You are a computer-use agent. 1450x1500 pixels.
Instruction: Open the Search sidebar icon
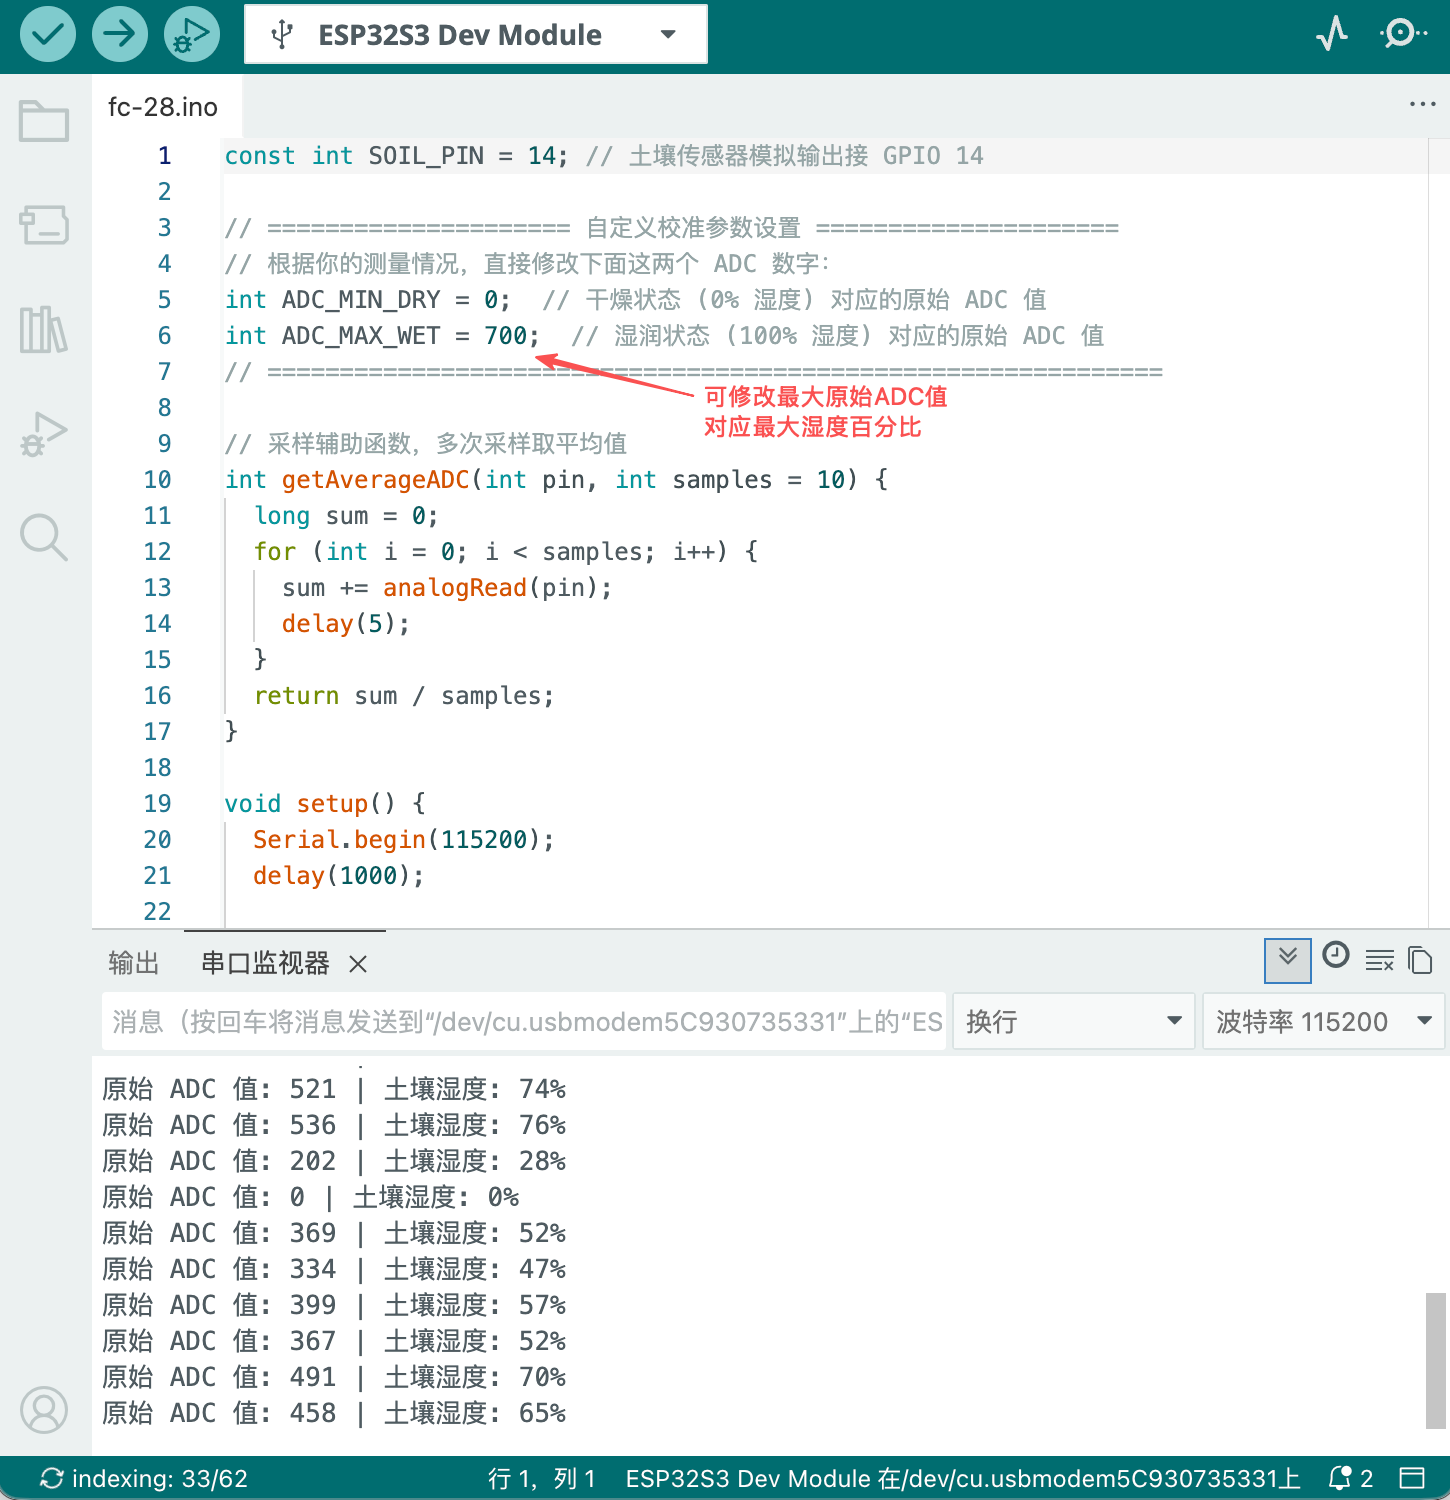tap(44, 538)
